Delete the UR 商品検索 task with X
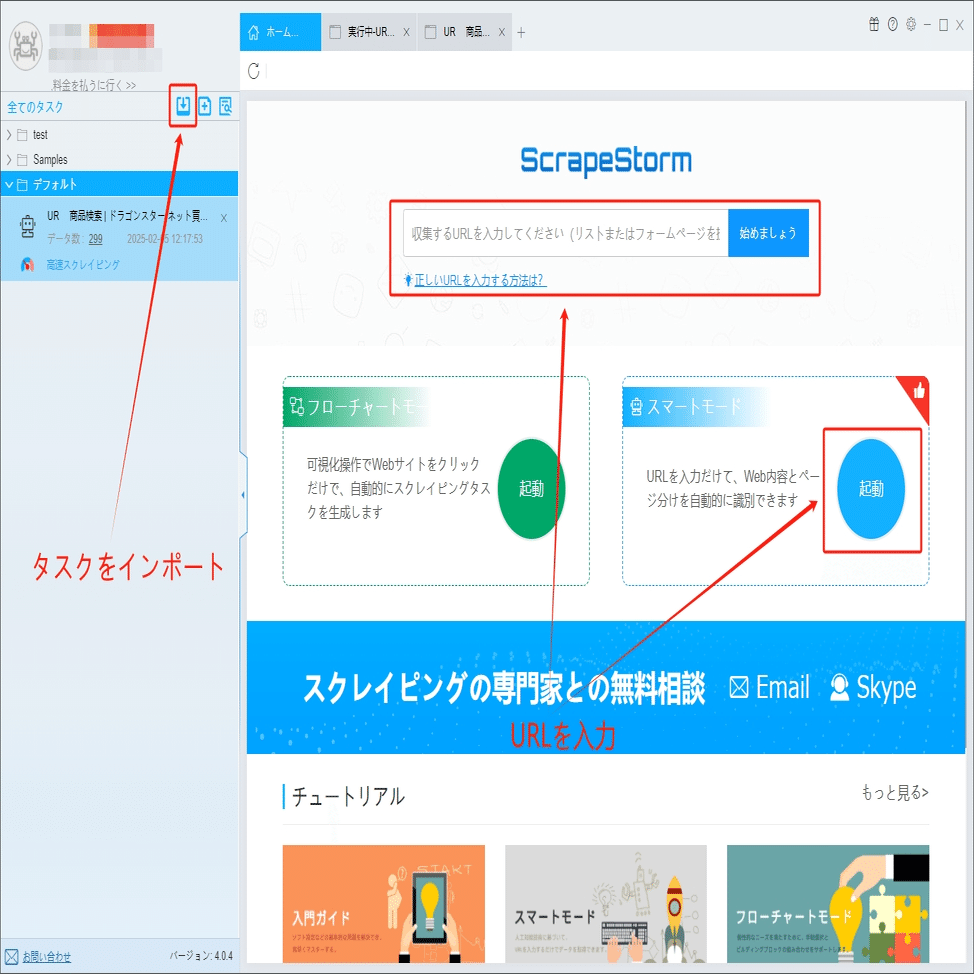Viewport: 974px width, 974px height. point(224,218)
